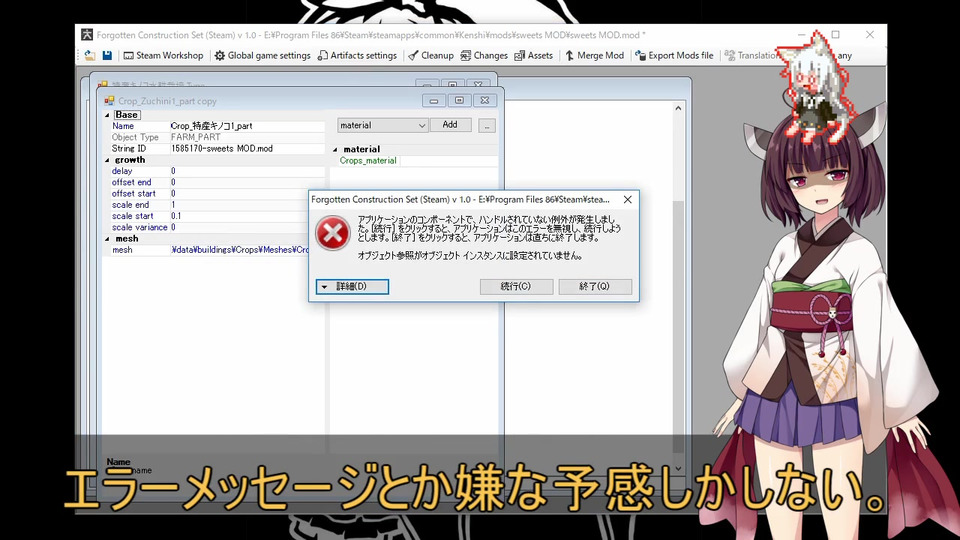Click the mesh path value
Screen dimensions: 960x540
click(x=239, y=250)
